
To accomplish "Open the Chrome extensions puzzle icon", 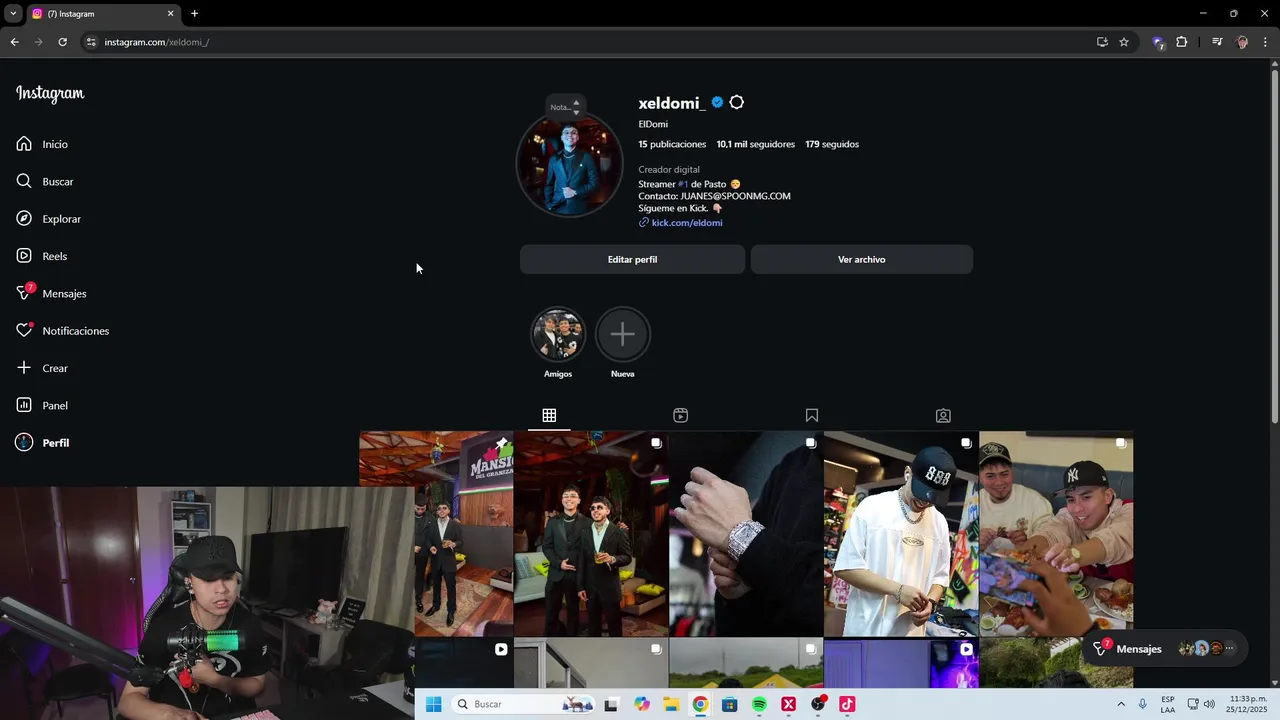I will [1181, 42].
